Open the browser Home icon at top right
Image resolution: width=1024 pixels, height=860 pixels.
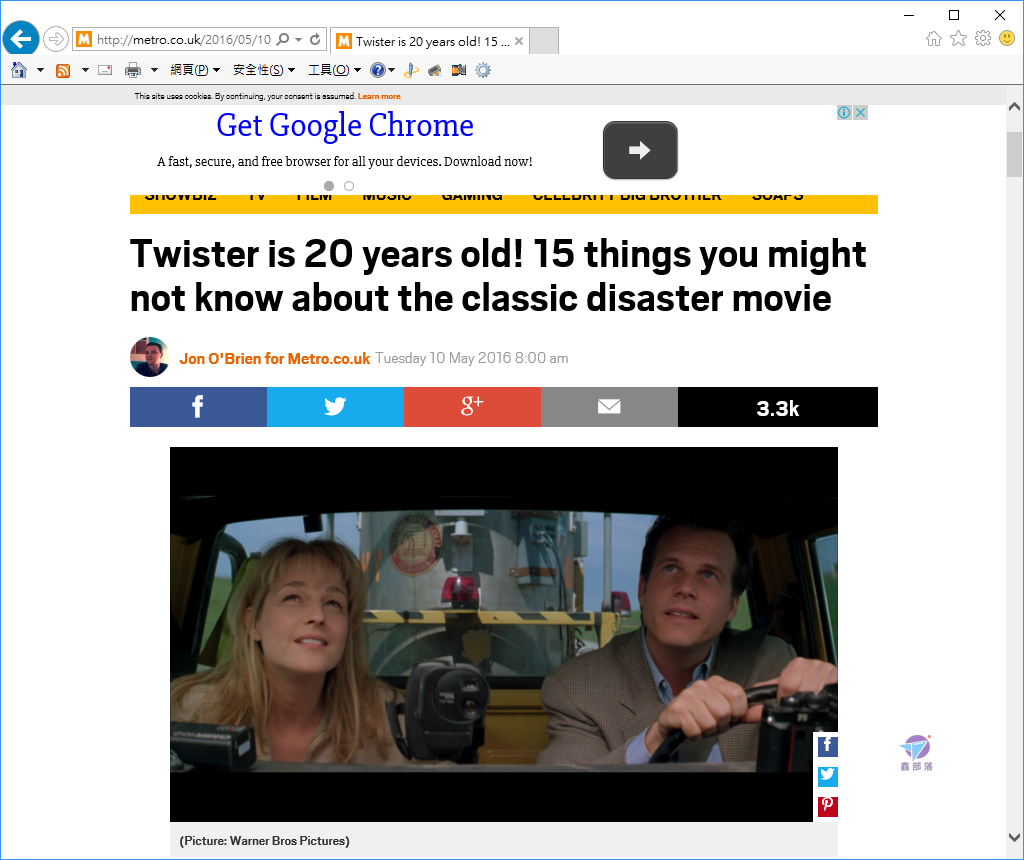click(934, 39)
